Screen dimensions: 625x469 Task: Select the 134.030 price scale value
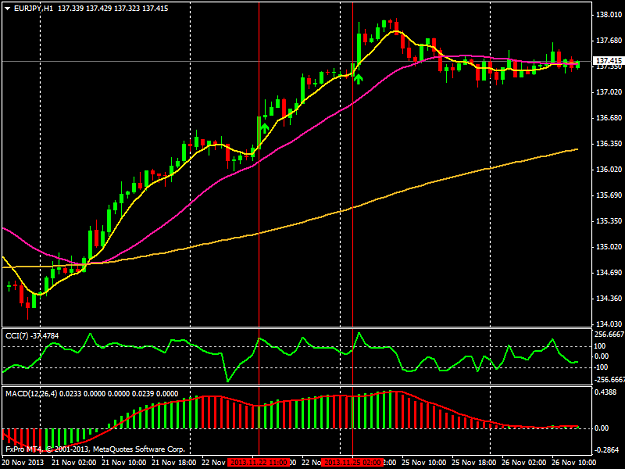609,324
